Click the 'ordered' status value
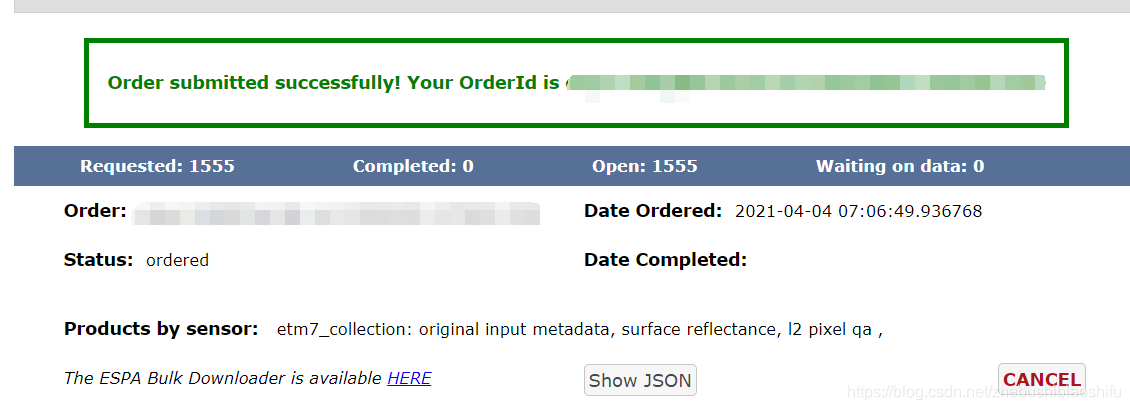 177,260
